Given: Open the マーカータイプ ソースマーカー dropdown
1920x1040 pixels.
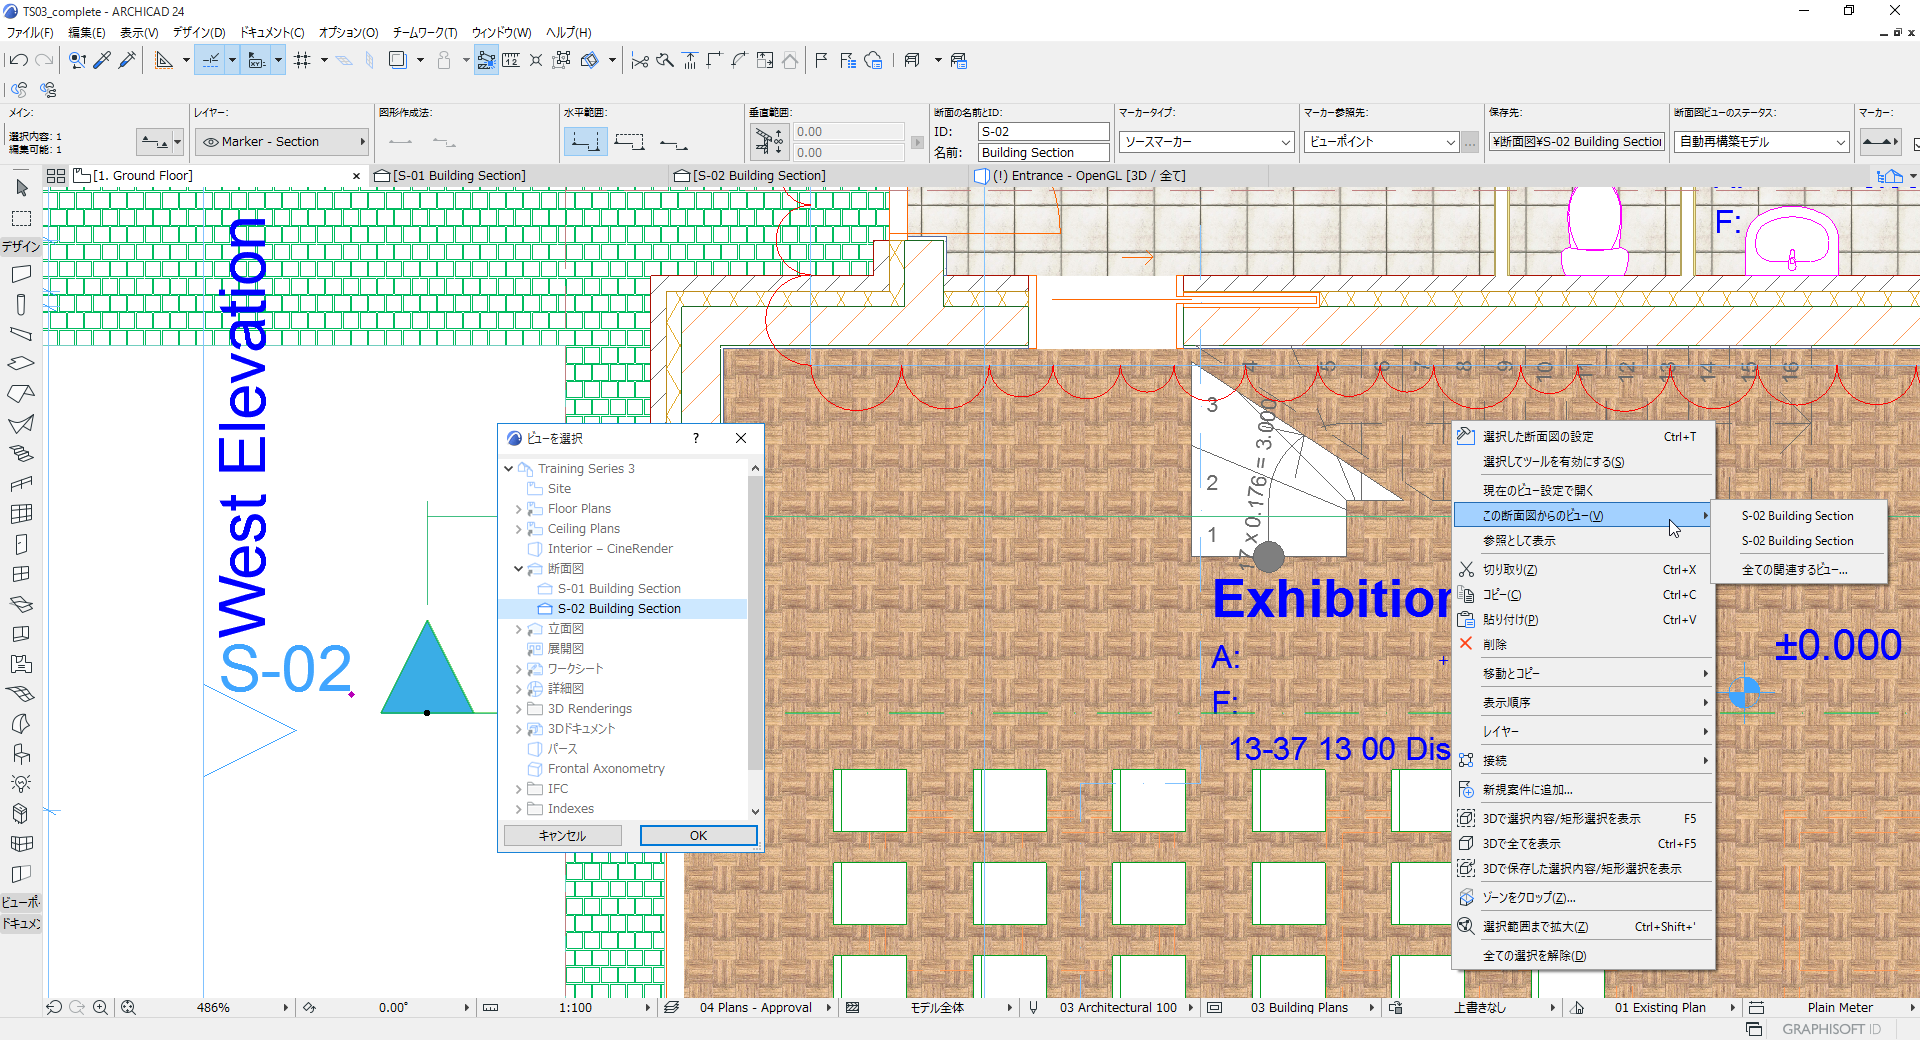Looking at the screenshot, I should pyautogui.click(x=1206, y=142).
